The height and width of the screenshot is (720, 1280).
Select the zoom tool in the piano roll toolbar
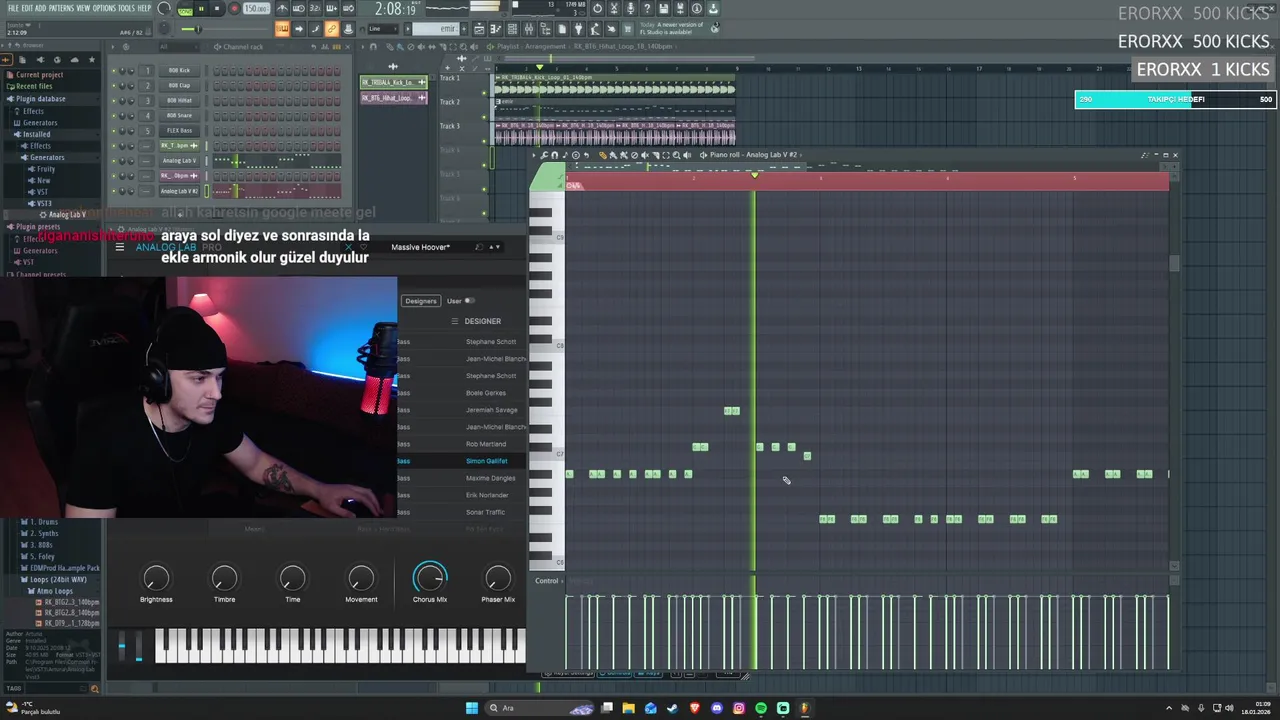[x=677, y=155]
